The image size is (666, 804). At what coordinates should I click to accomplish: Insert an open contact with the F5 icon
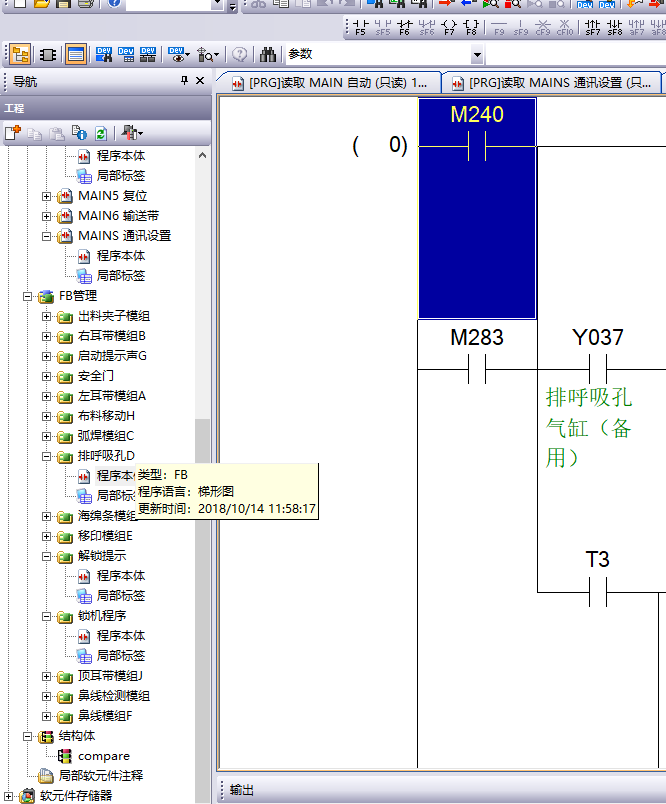pyautogui.click(x=360, y=27)
